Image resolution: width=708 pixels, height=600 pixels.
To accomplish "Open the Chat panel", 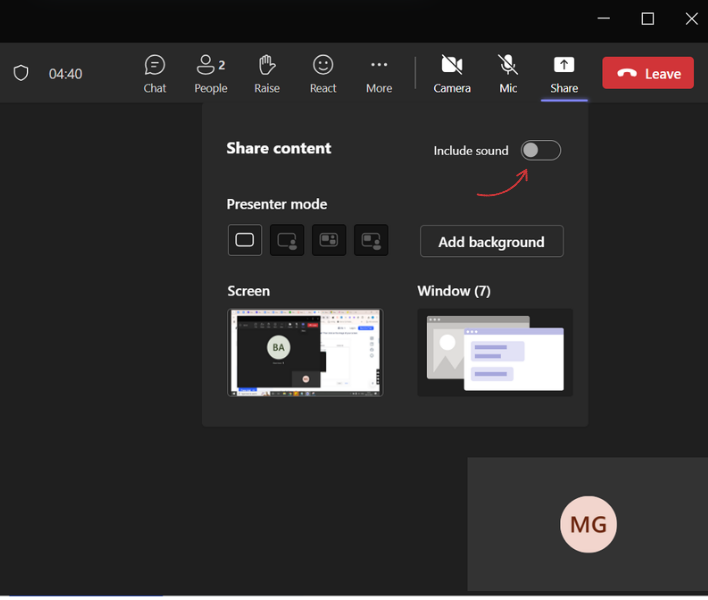I will (x=154, y=74).
